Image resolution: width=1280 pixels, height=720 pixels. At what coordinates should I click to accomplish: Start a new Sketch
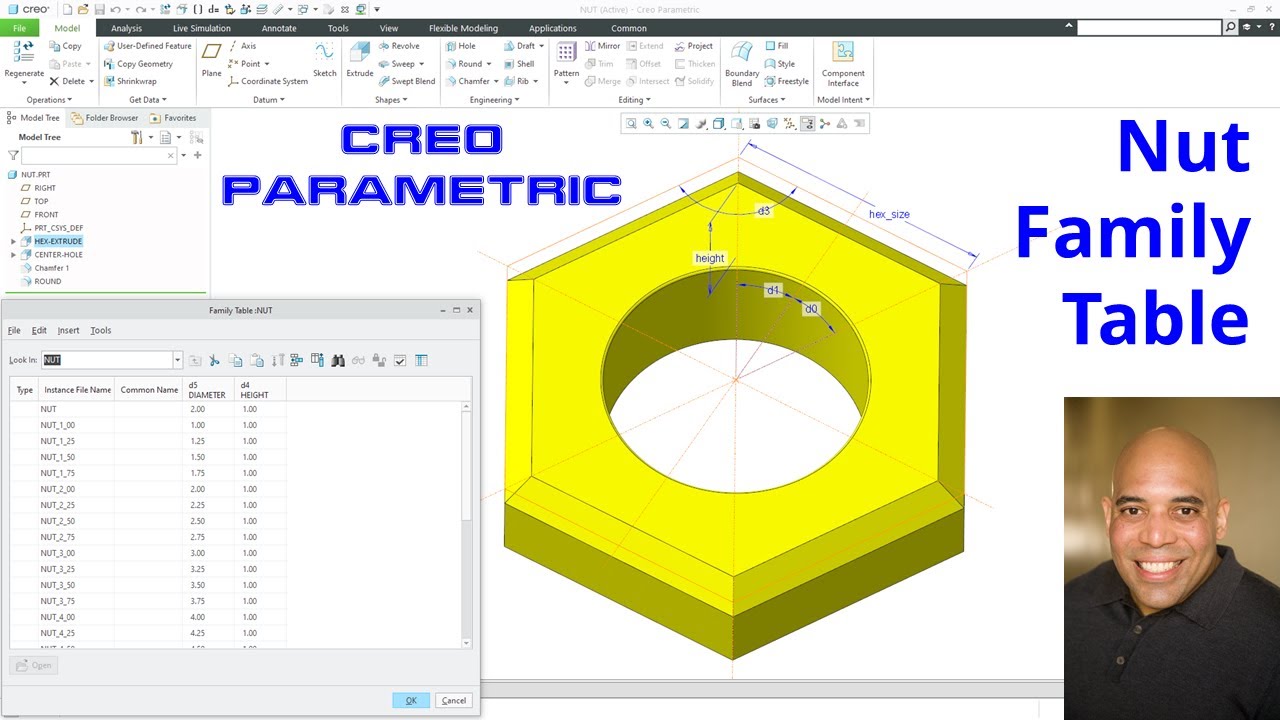pos(324,60)
